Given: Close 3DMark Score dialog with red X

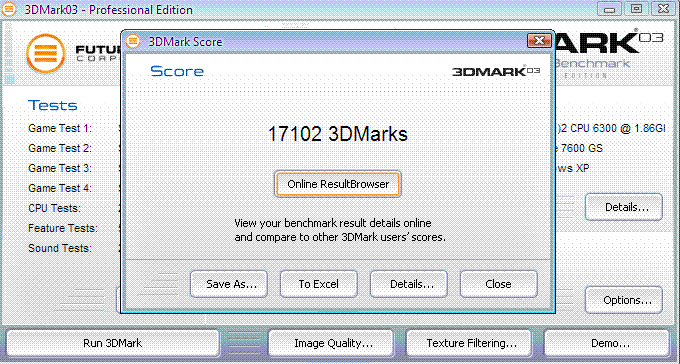Looking at the screenshot, I should (x=539, y=41).
